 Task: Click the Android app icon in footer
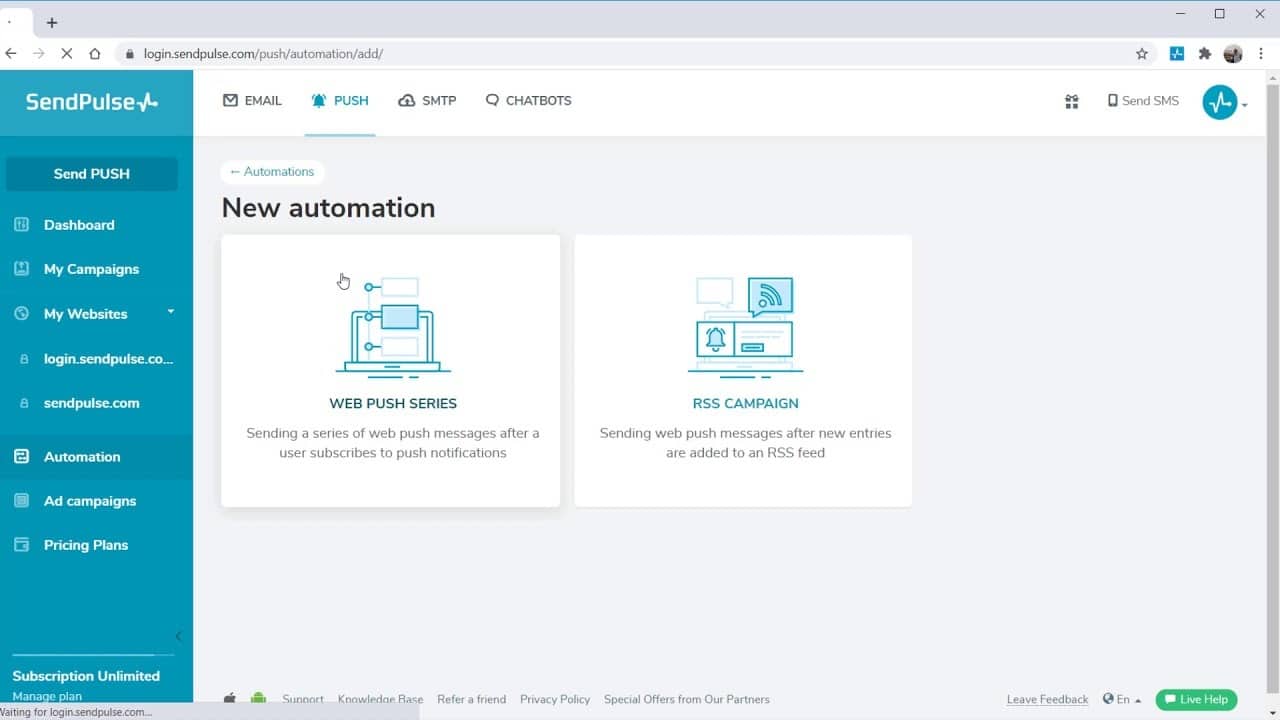(258, 699)
